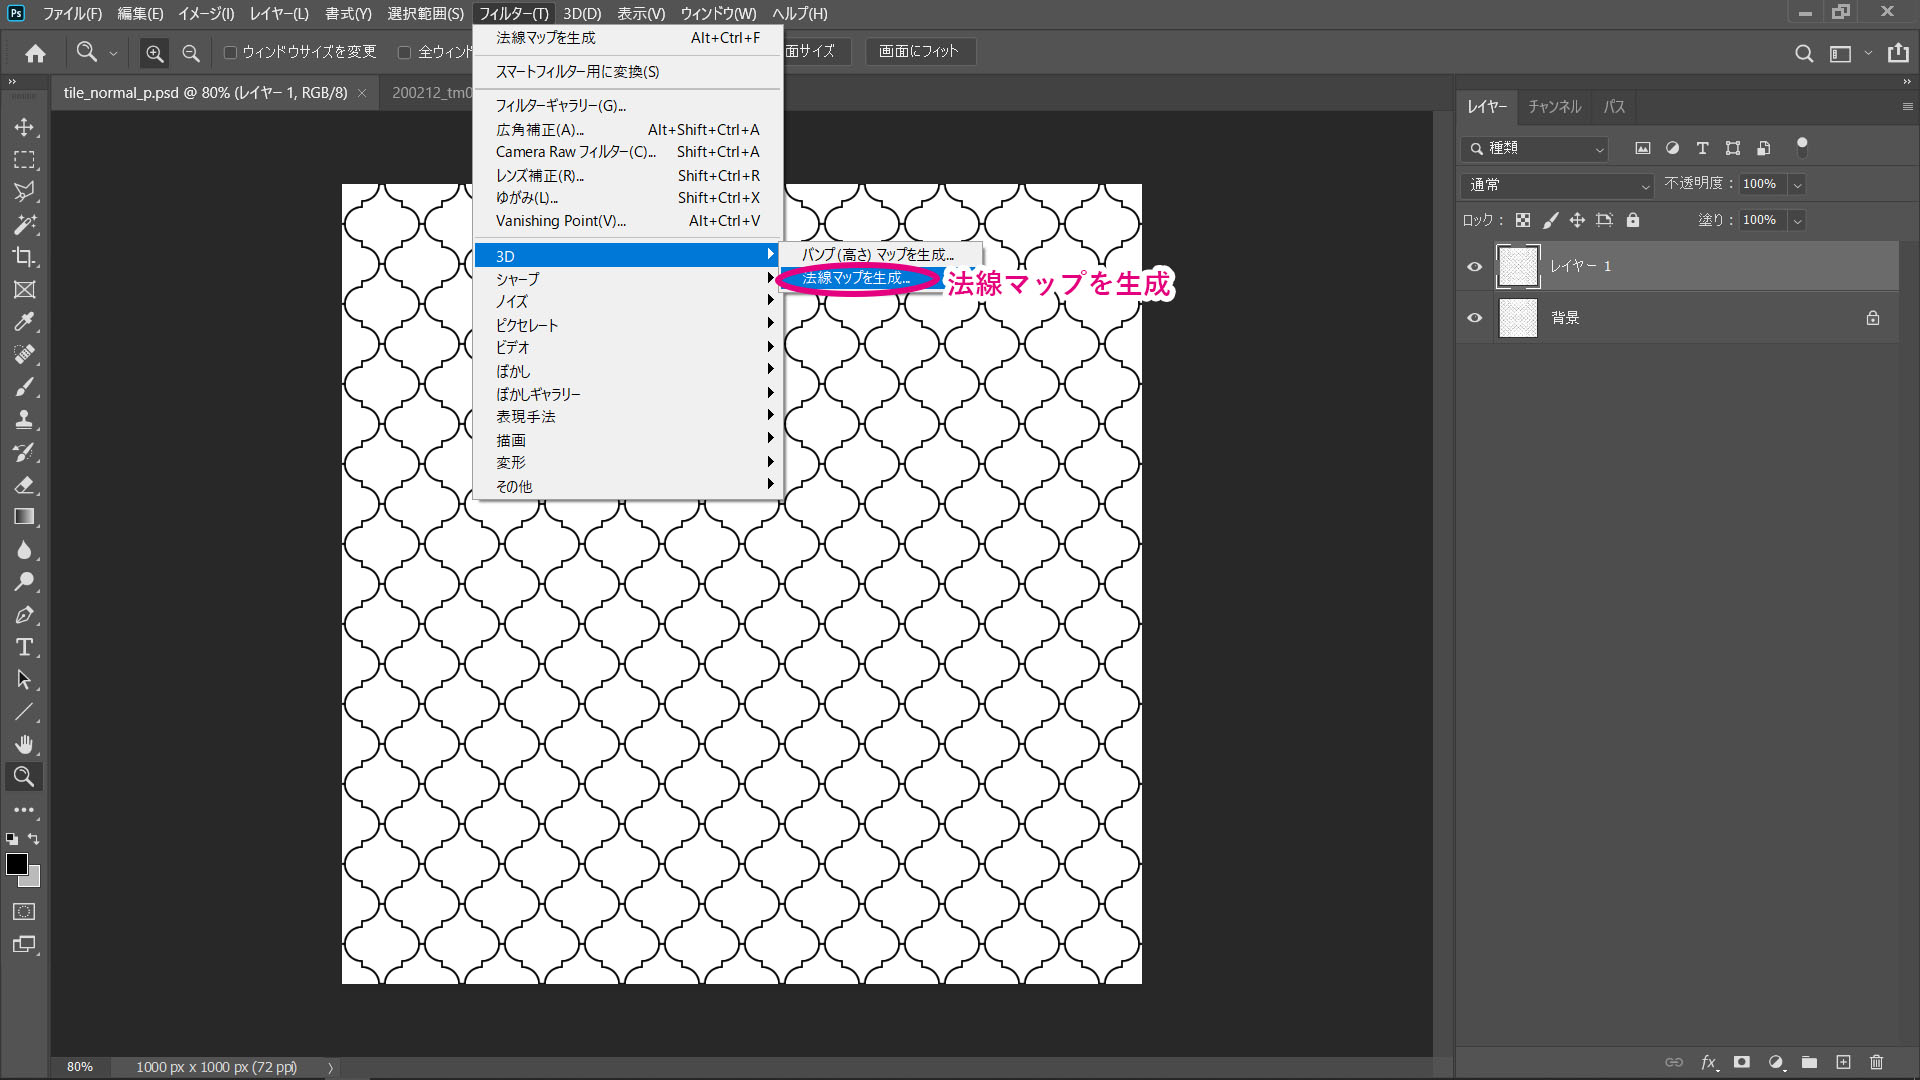Select Camera Raw フィルター(C)...
This screenshot has width=1920, height=1080.
point(627,152)
